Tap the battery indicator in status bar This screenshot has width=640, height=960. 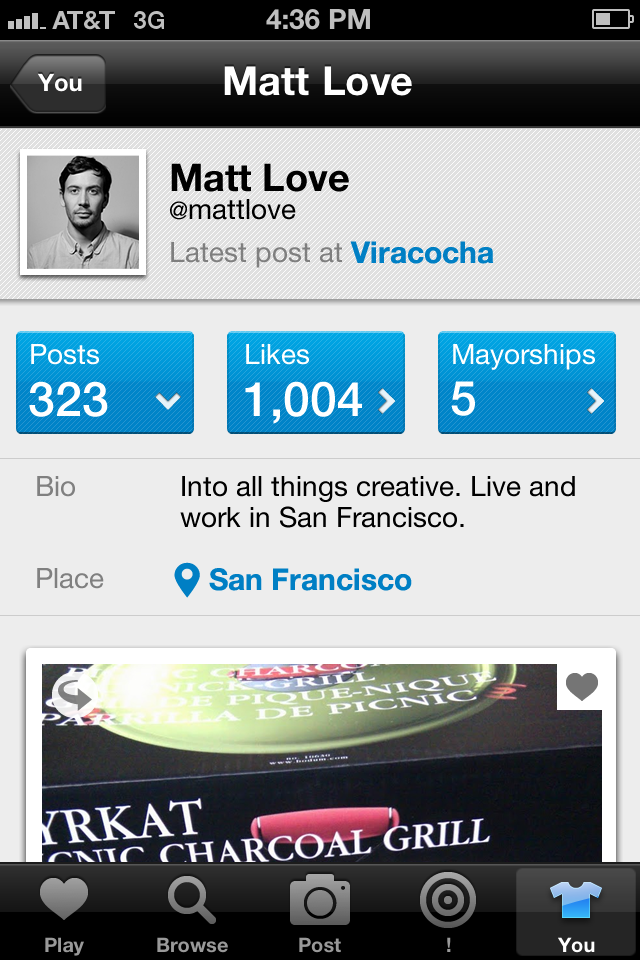610,19
